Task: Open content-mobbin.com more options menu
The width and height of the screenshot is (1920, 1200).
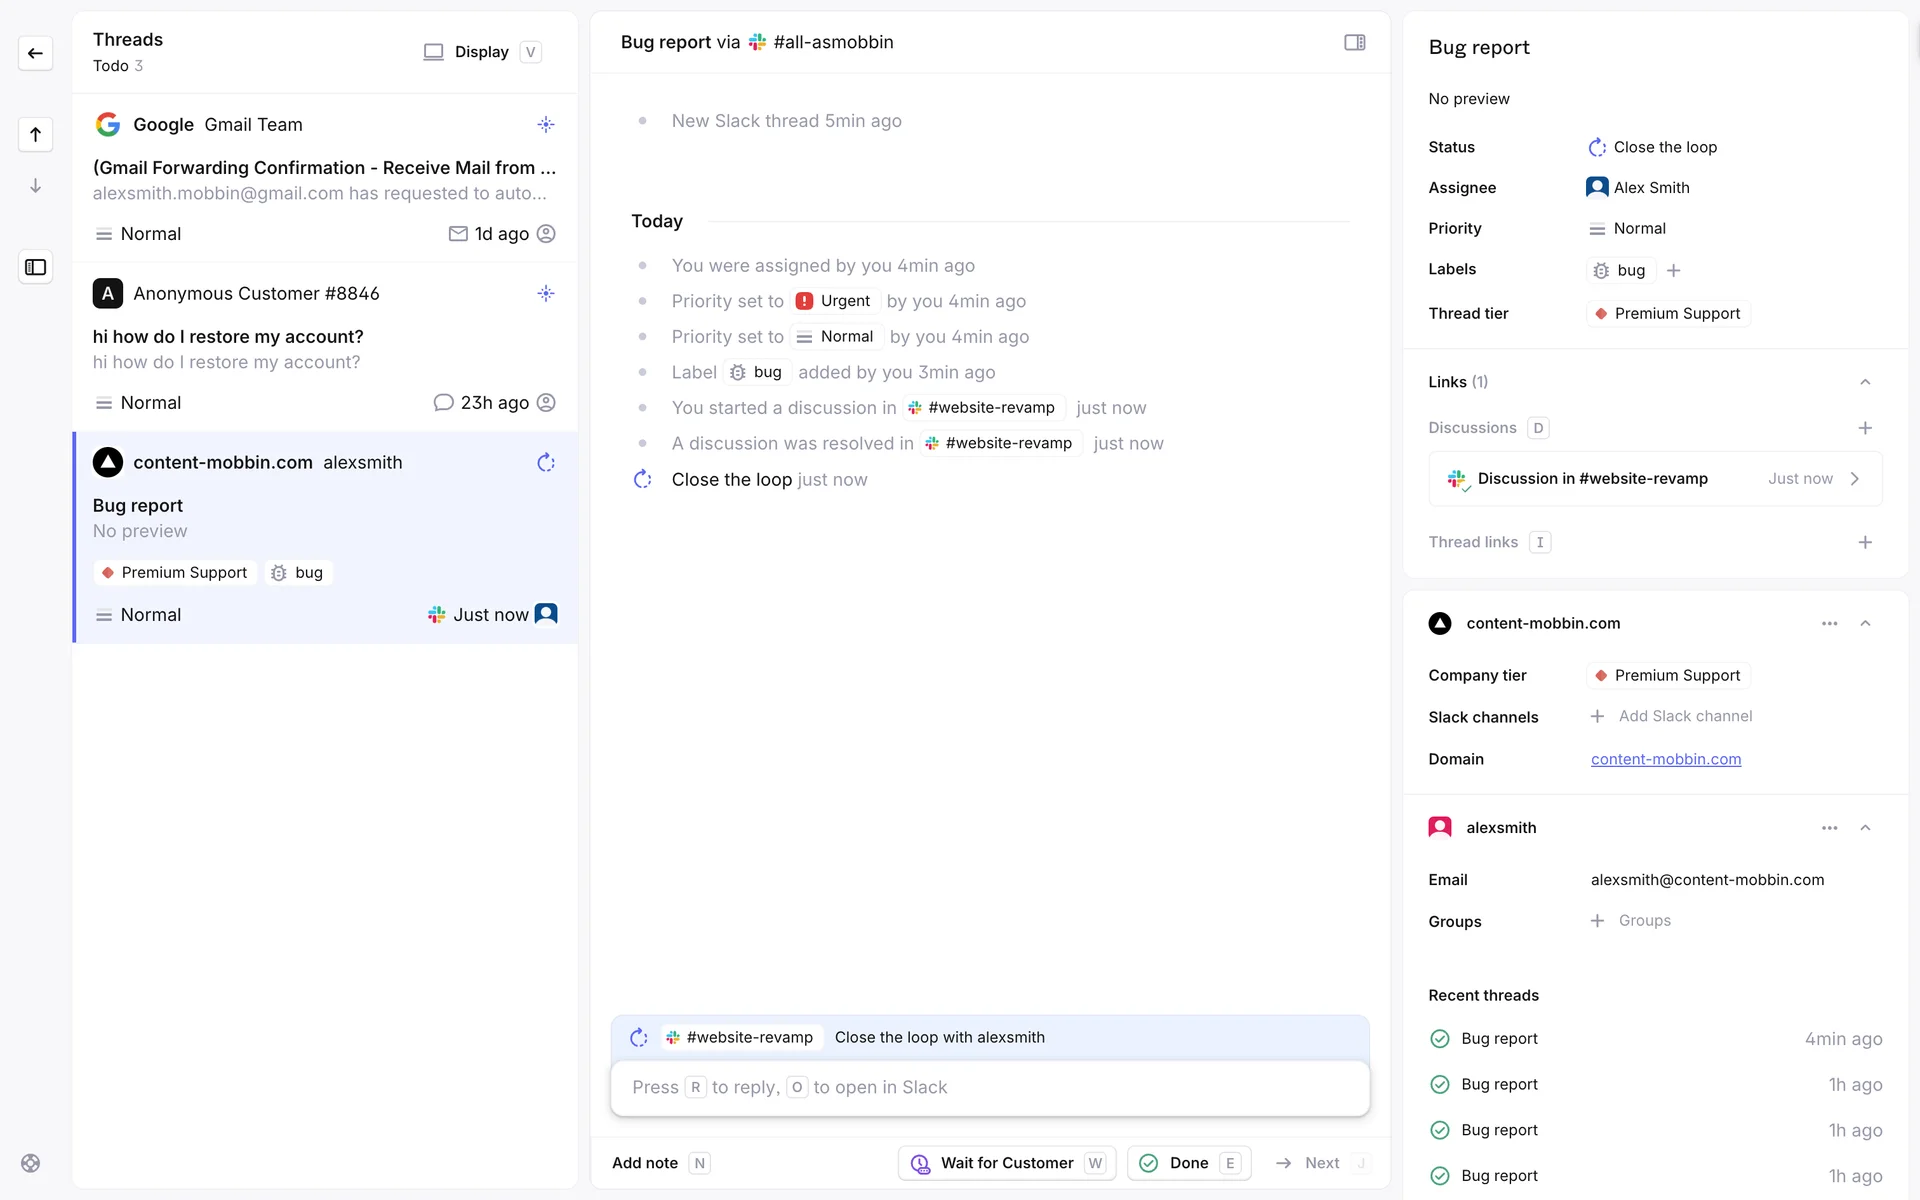Action: pyautogui.click(x=1829, y=623)
